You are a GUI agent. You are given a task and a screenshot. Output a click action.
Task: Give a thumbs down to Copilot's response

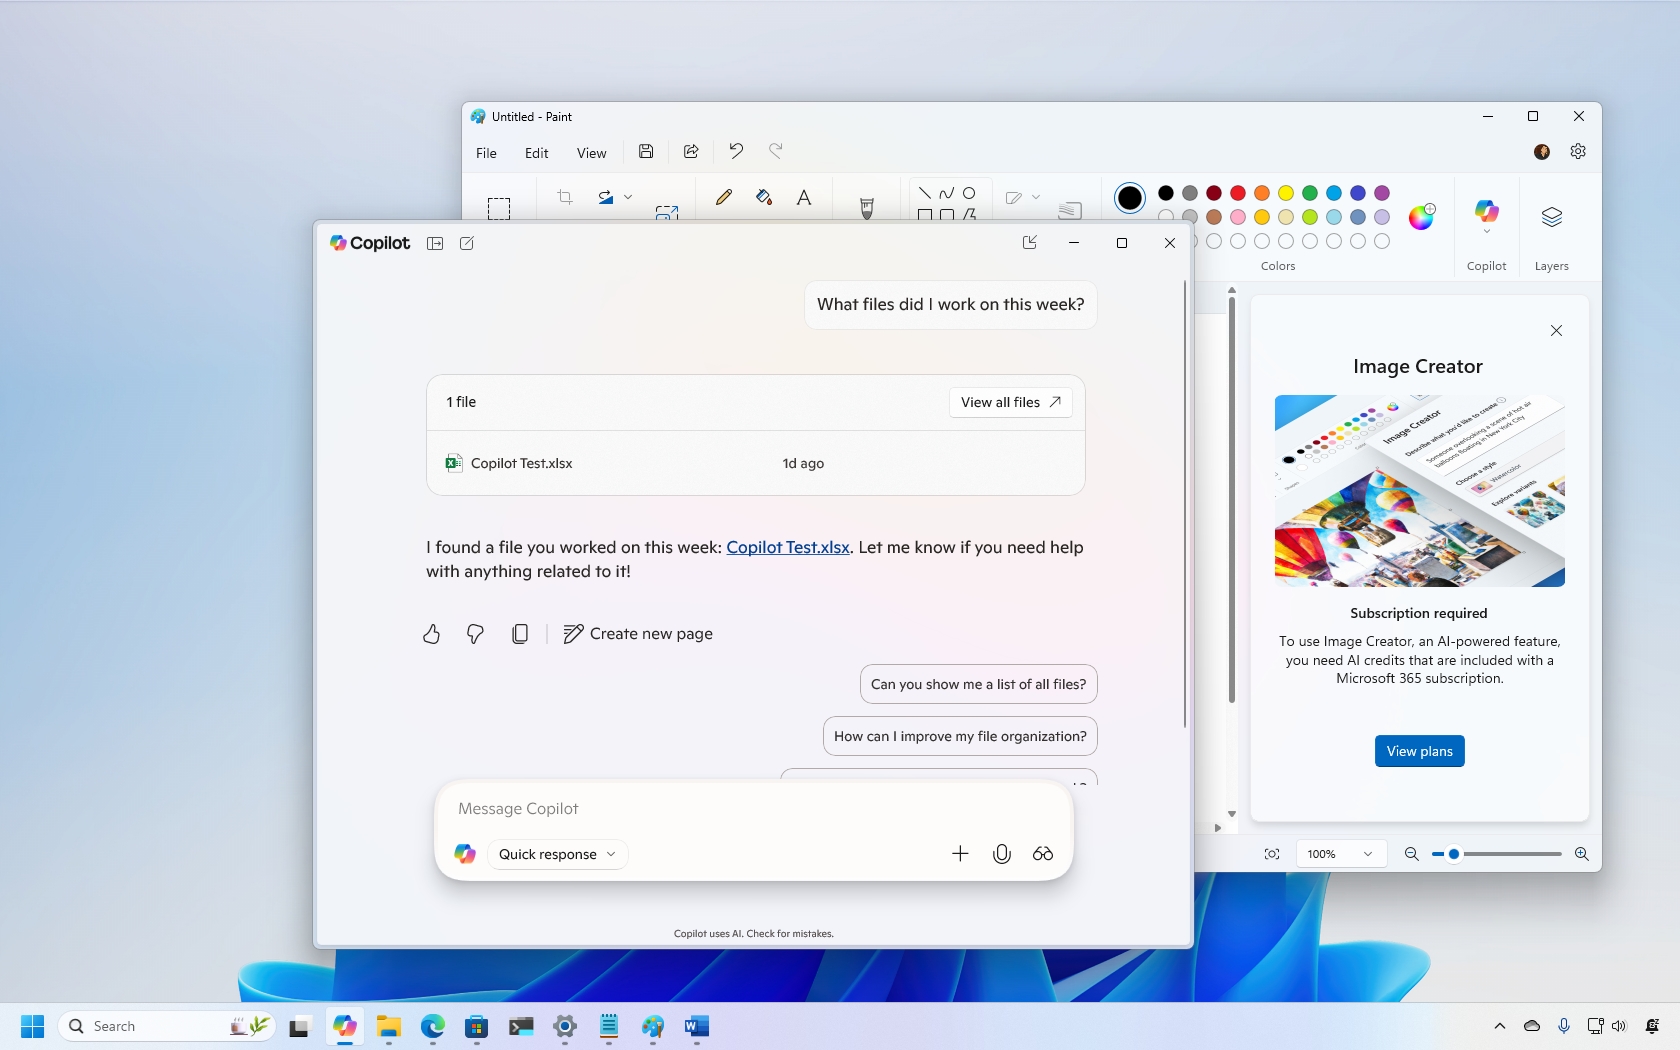[474, 634]
